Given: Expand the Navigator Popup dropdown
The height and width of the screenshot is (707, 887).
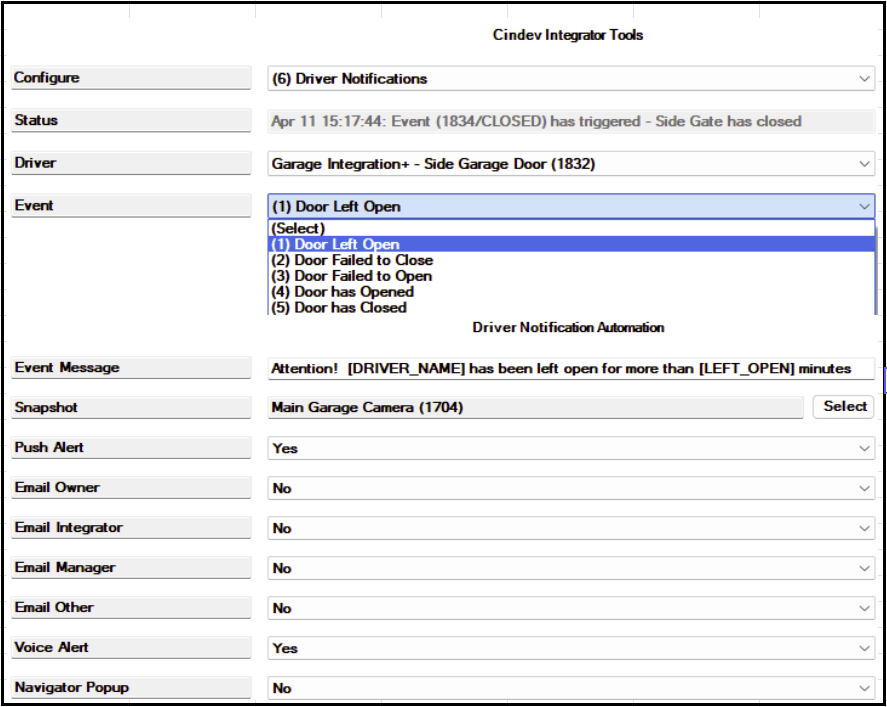Looking at the screenshot, I should point(571,688).
